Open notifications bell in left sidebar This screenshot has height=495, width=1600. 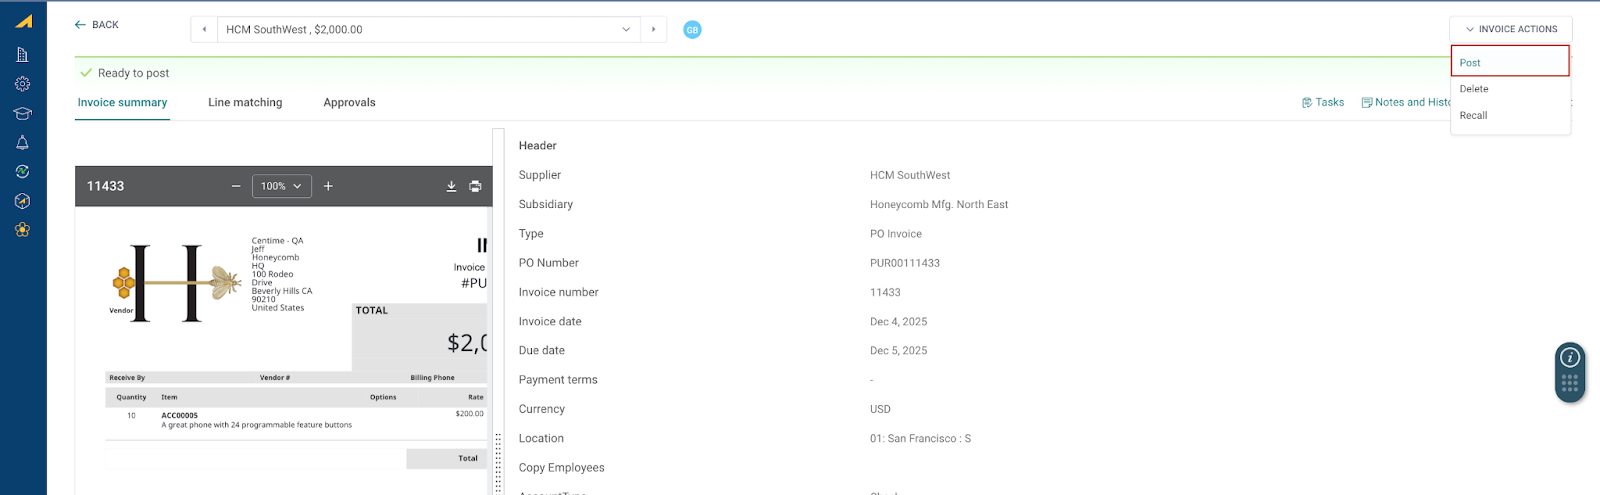point(22,142)
